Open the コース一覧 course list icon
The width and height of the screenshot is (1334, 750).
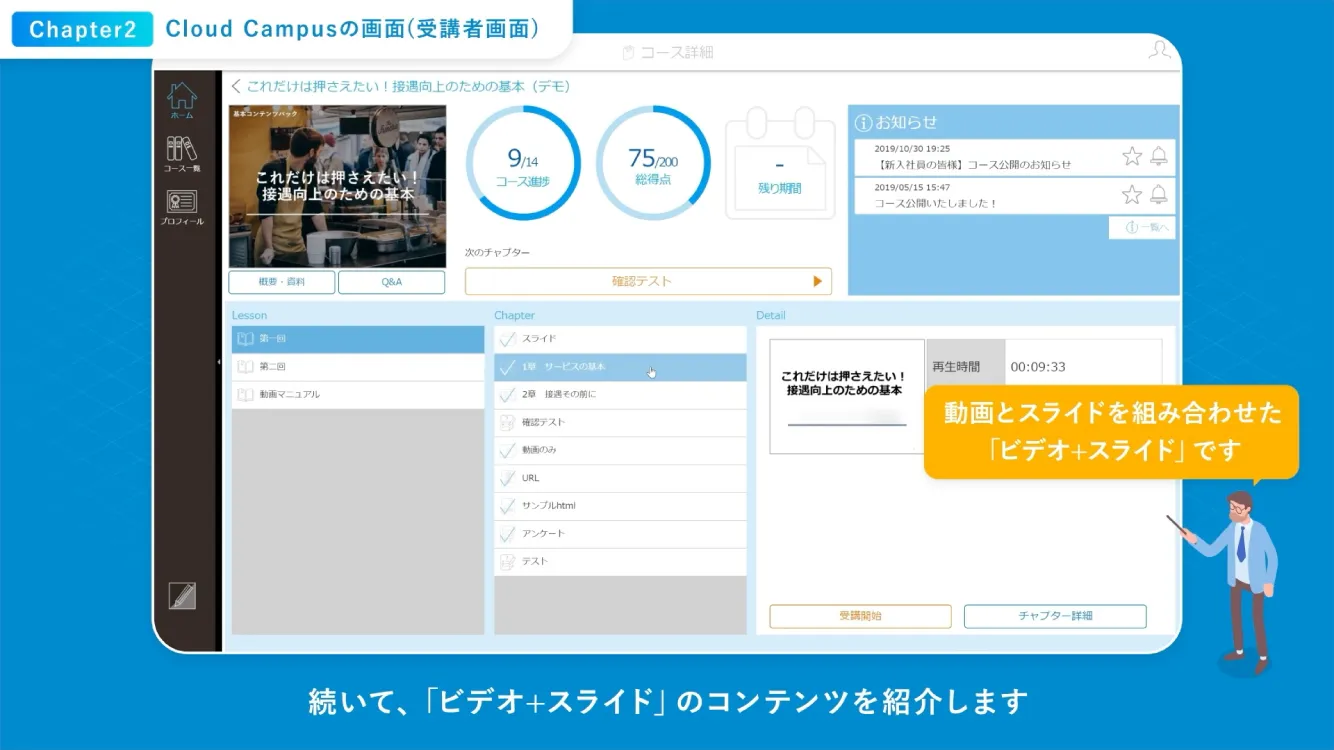182,153
